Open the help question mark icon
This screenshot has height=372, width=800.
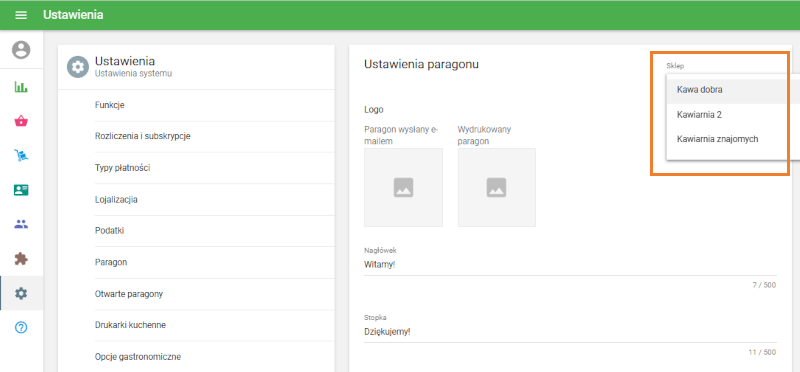(x=21, y=328)
